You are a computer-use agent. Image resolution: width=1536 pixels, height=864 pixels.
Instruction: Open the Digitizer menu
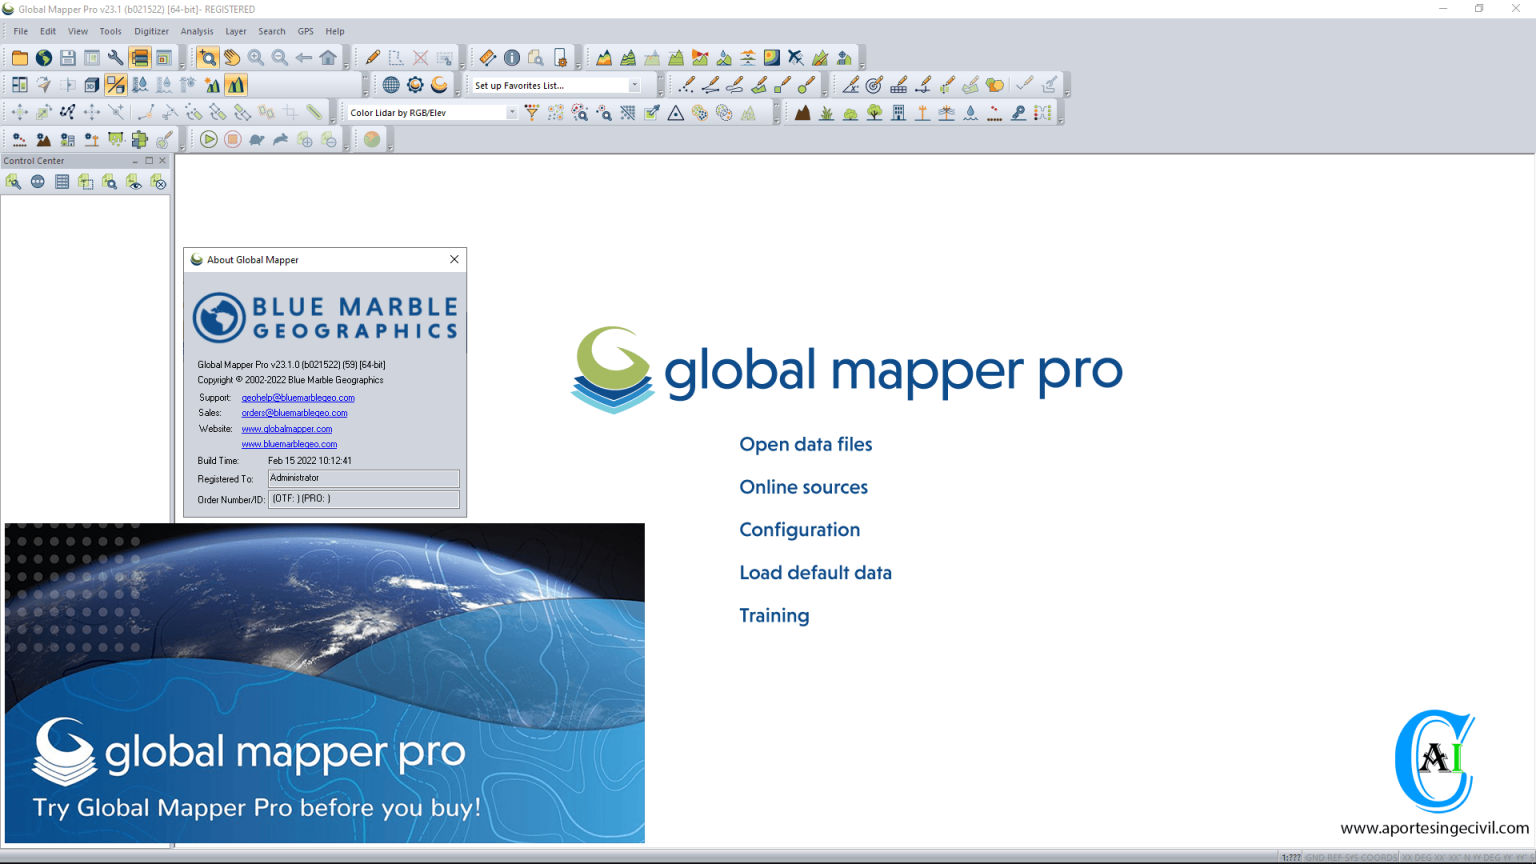(151, 31)
